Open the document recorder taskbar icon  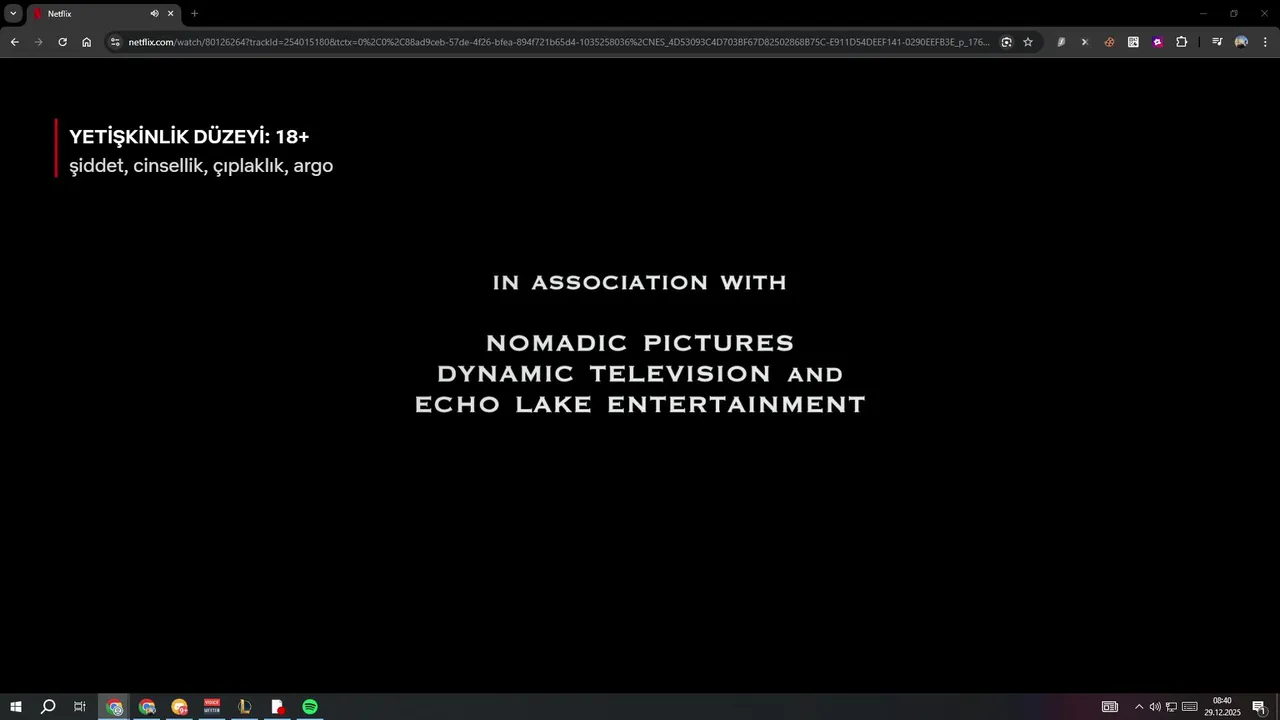point(277,707)
